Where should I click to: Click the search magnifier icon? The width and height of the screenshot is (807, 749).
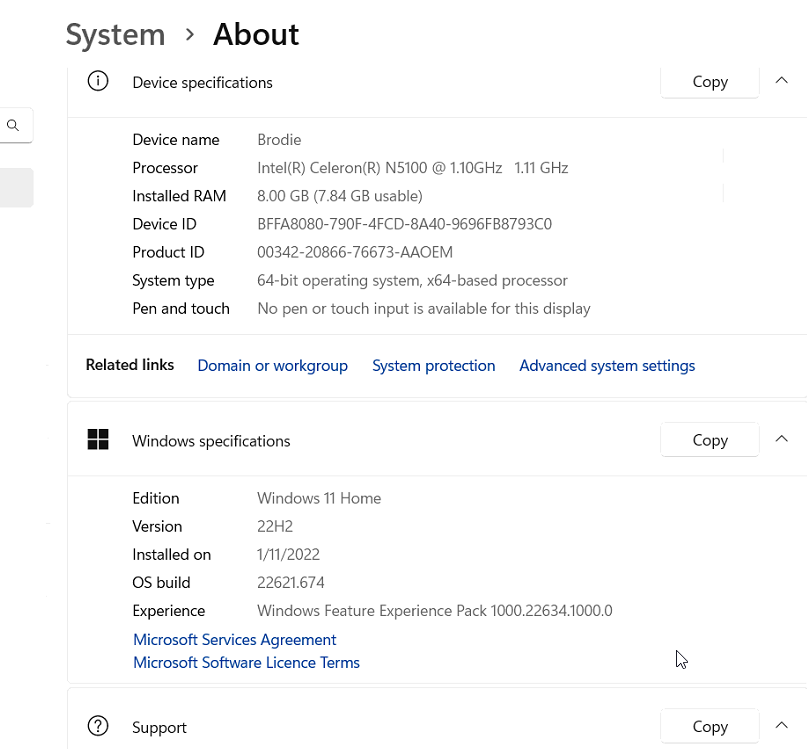13,125
